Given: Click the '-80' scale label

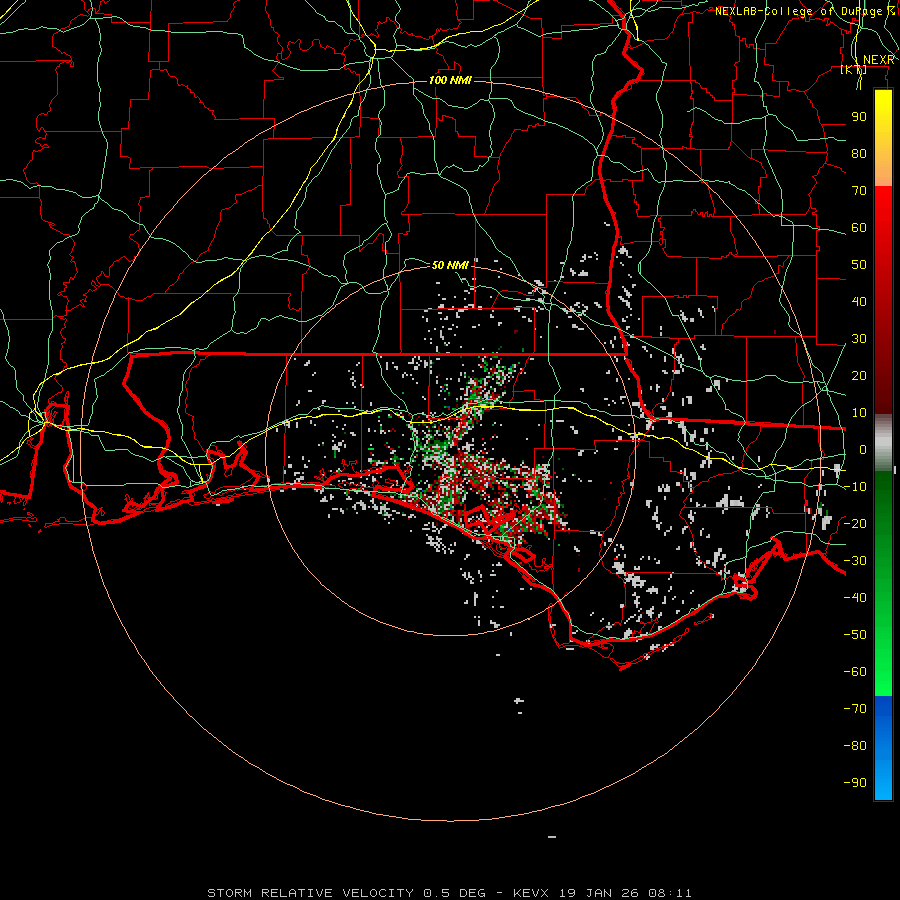Looking at the screenshot, I should coord(855,746).
